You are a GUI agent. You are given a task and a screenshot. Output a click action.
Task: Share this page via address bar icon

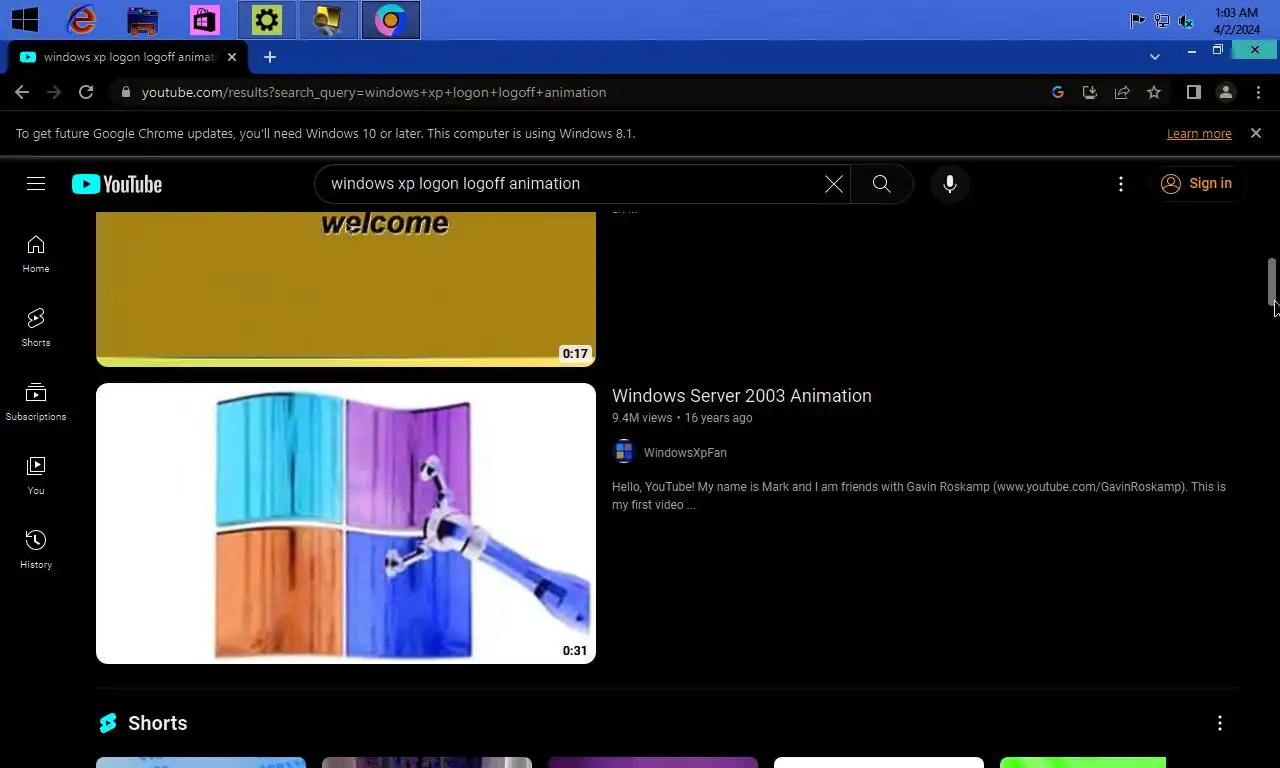[x=1122, y=92]
